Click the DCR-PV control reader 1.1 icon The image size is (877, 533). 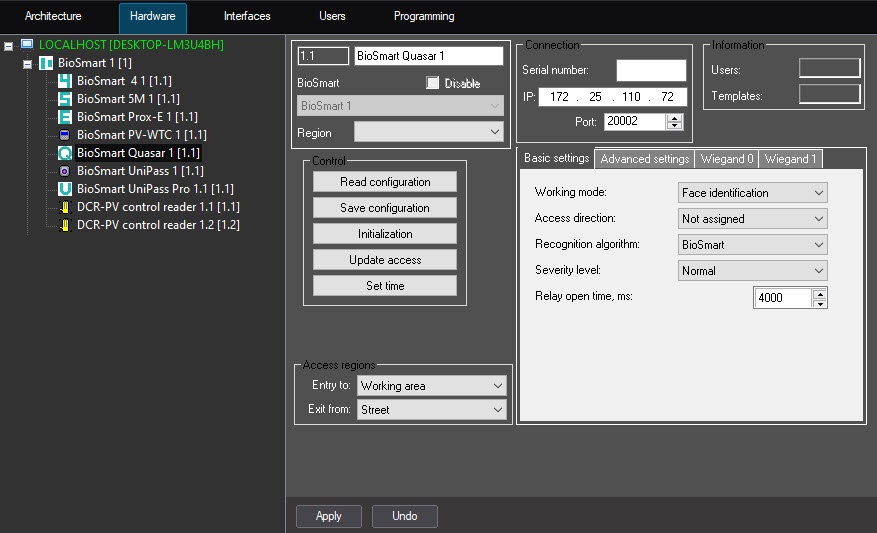[65, 207]
